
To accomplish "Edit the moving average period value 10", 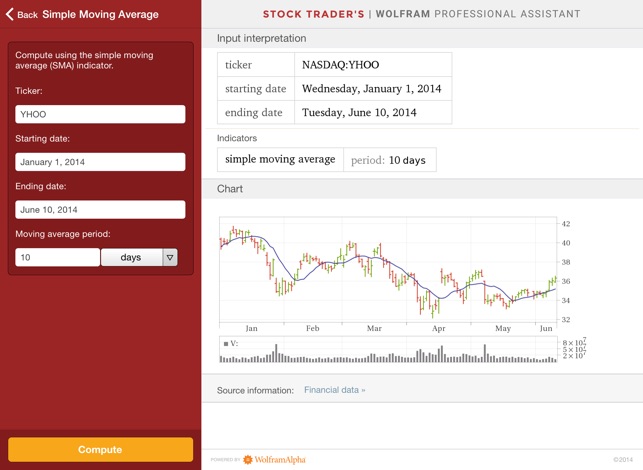I will [x=57, y=257].
